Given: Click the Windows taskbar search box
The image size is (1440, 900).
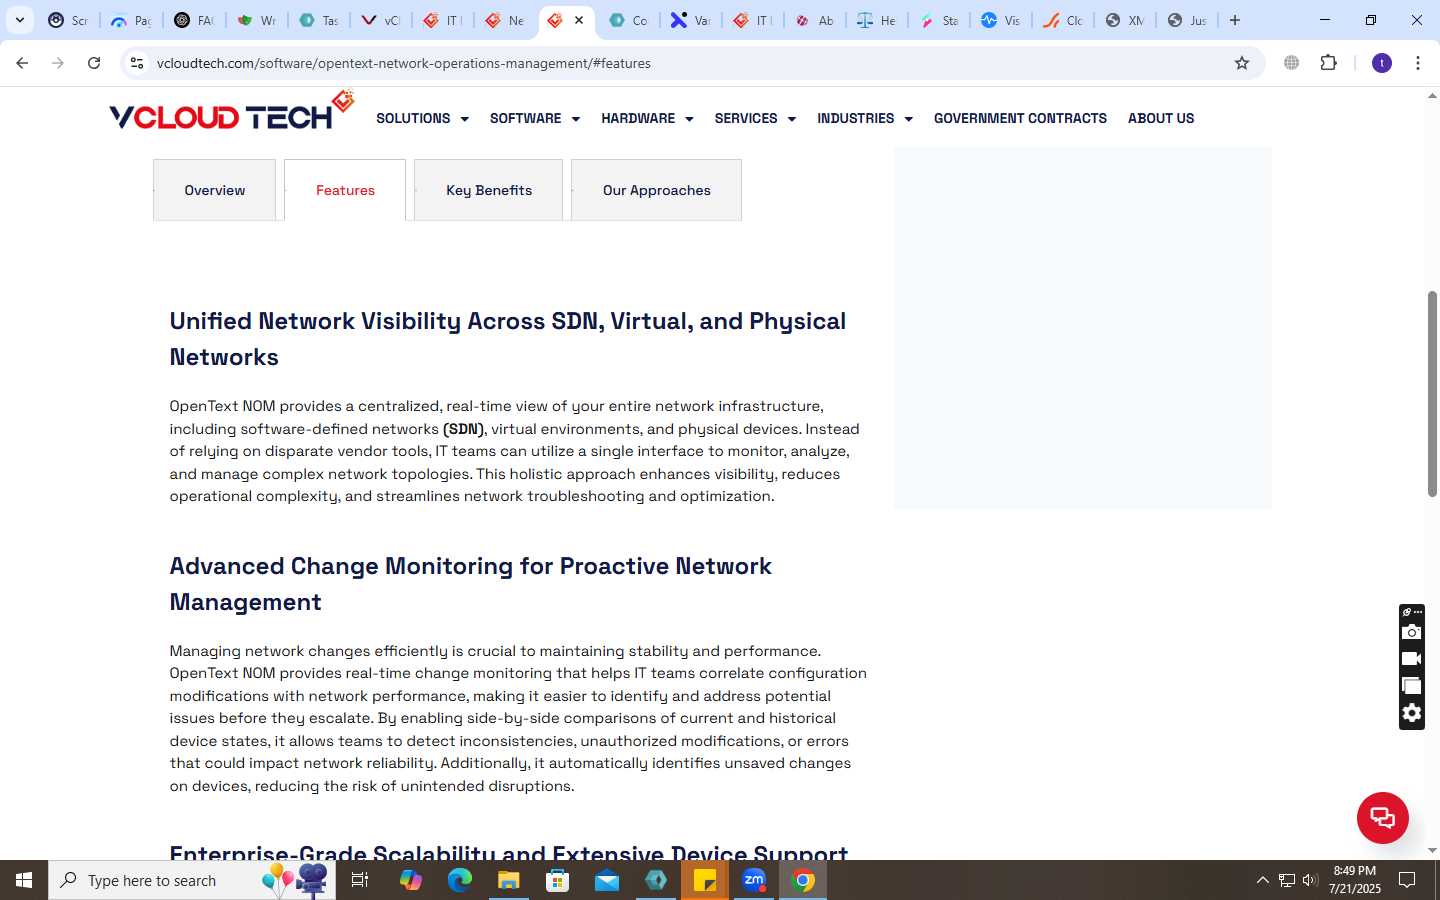Looking at the screenshot, I should pos(192,880).
